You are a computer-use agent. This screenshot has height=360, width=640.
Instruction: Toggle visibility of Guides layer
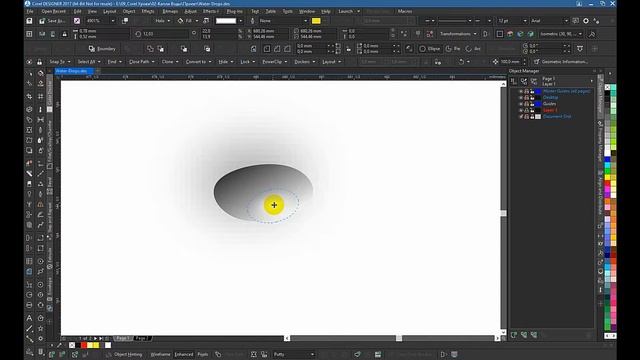[521, 104]
